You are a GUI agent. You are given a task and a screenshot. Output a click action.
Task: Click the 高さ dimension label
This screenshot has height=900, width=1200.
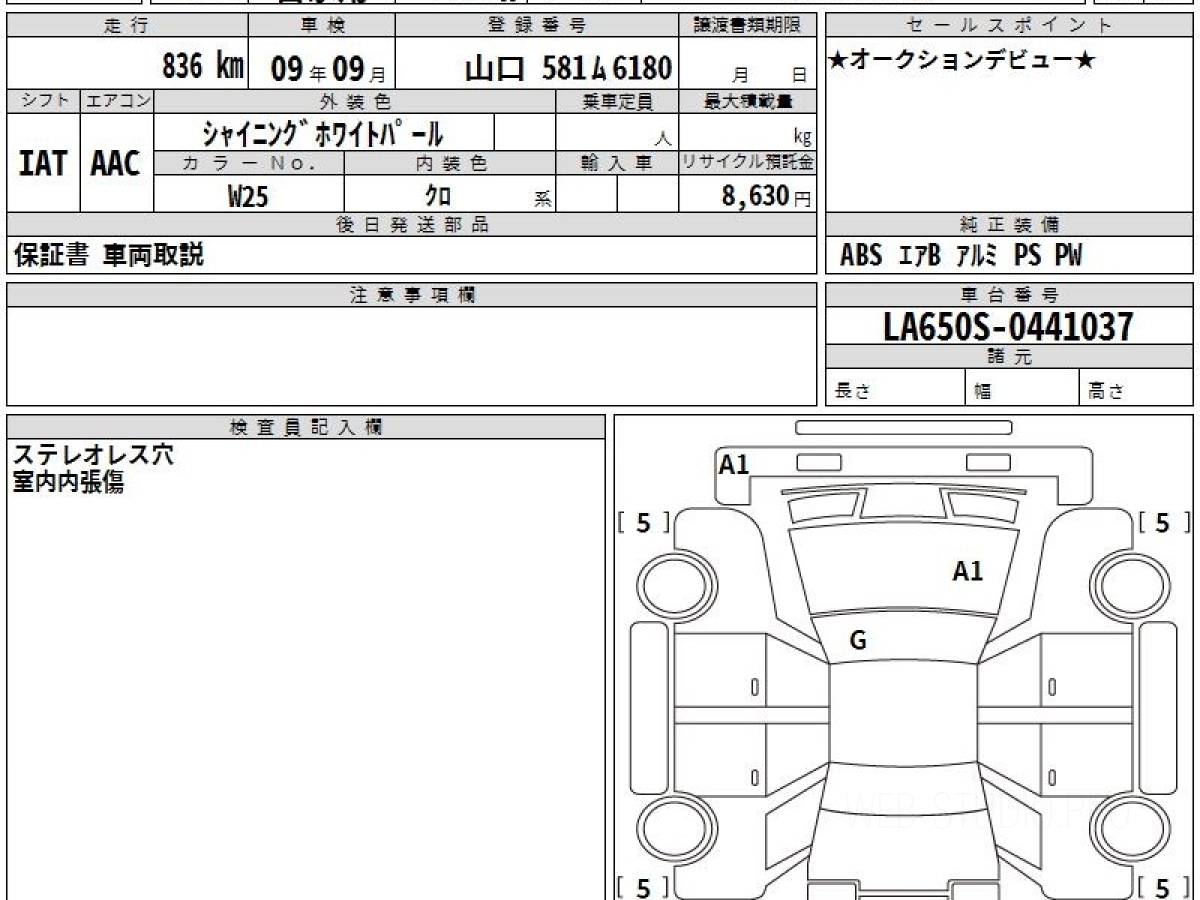(x=1107, y=392)
